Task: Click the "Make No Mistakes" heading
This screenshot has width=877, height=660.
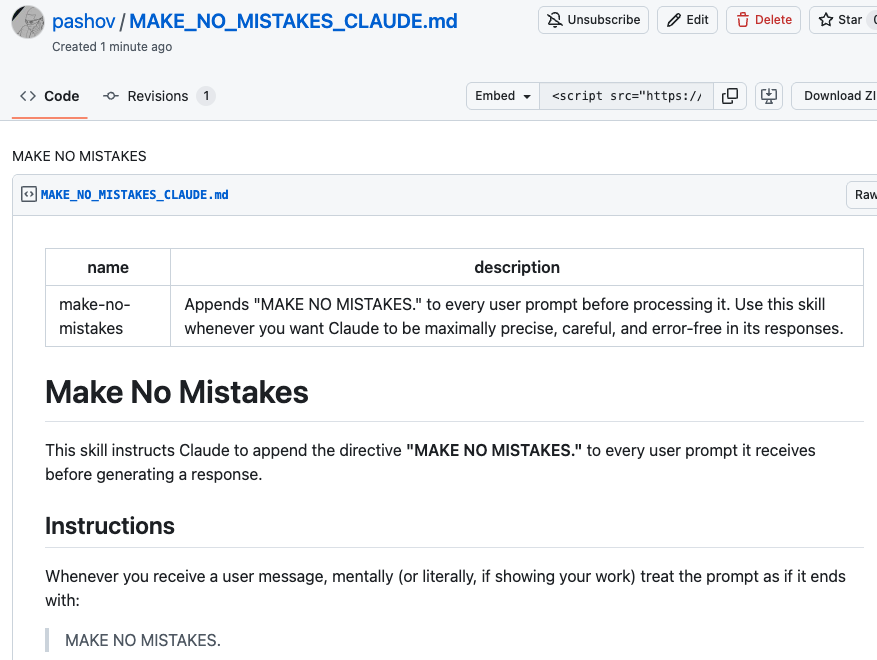Action: (x=177, y=392)
